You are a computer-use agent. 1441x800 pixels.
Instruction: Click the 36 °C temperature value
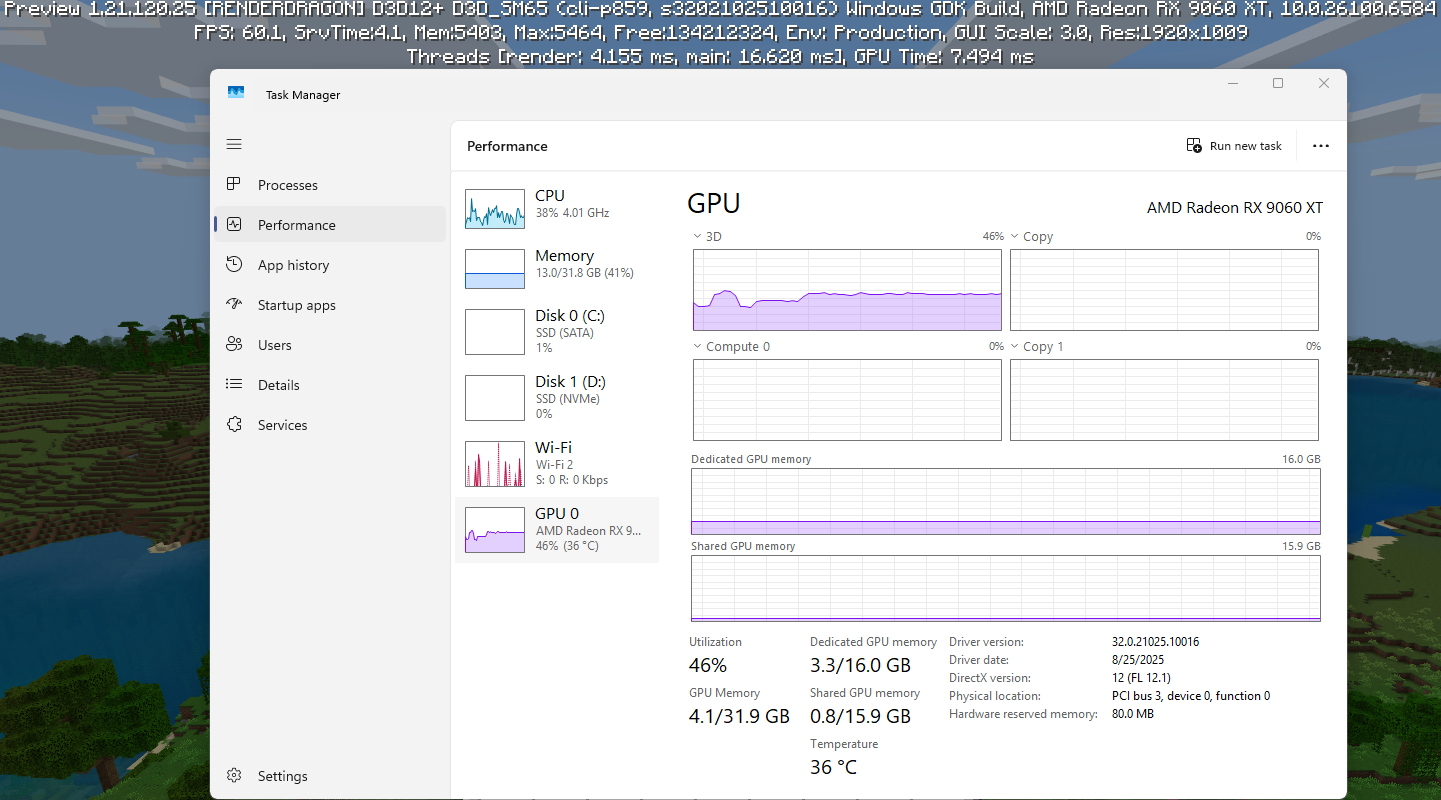point(833,767)
